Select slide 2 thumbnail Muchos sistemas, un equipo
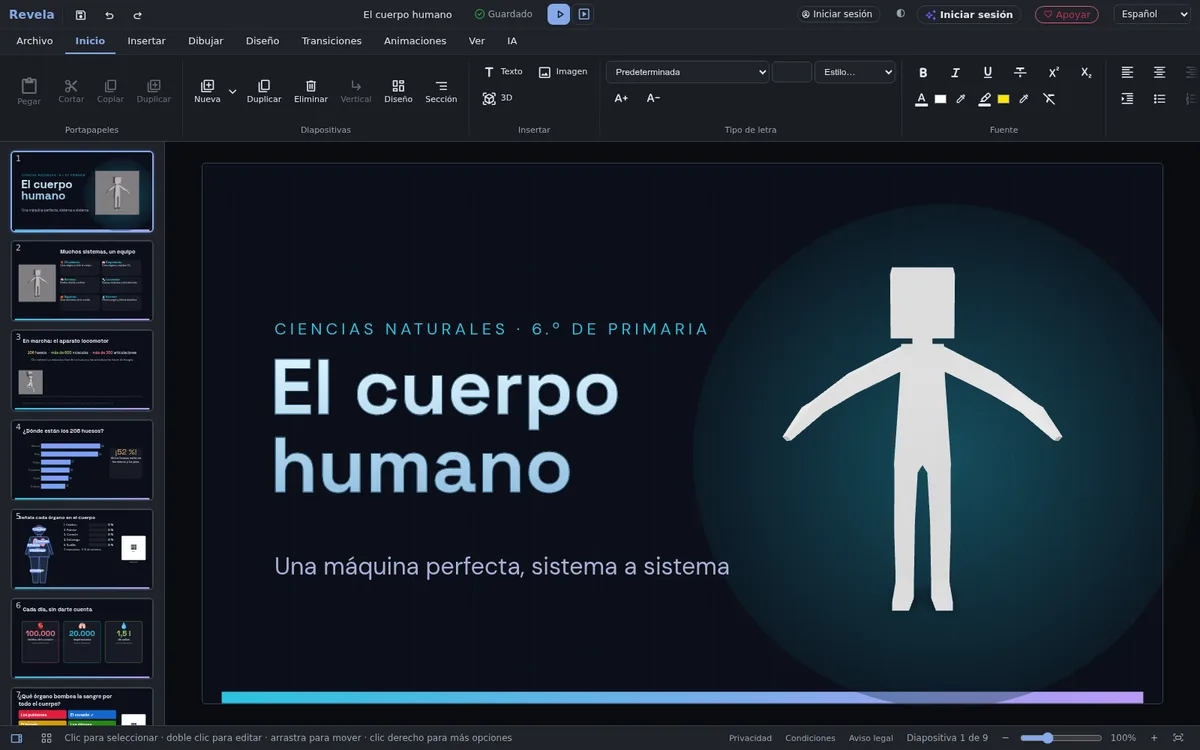 82,281
